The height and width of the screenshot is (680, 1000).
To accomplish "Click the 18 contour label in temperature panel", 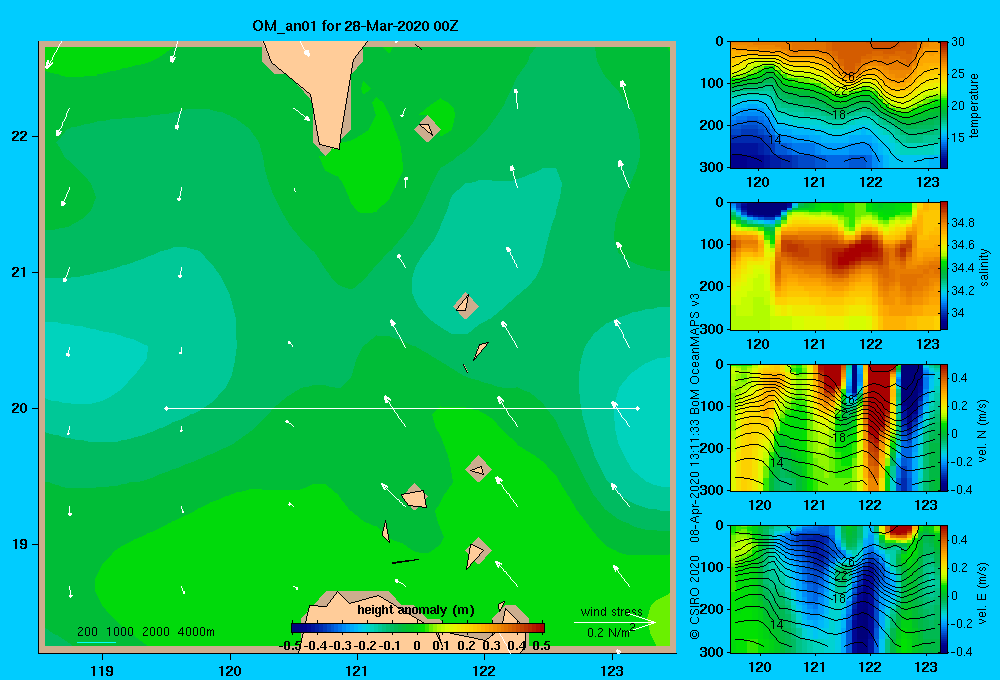I will 839,115.
